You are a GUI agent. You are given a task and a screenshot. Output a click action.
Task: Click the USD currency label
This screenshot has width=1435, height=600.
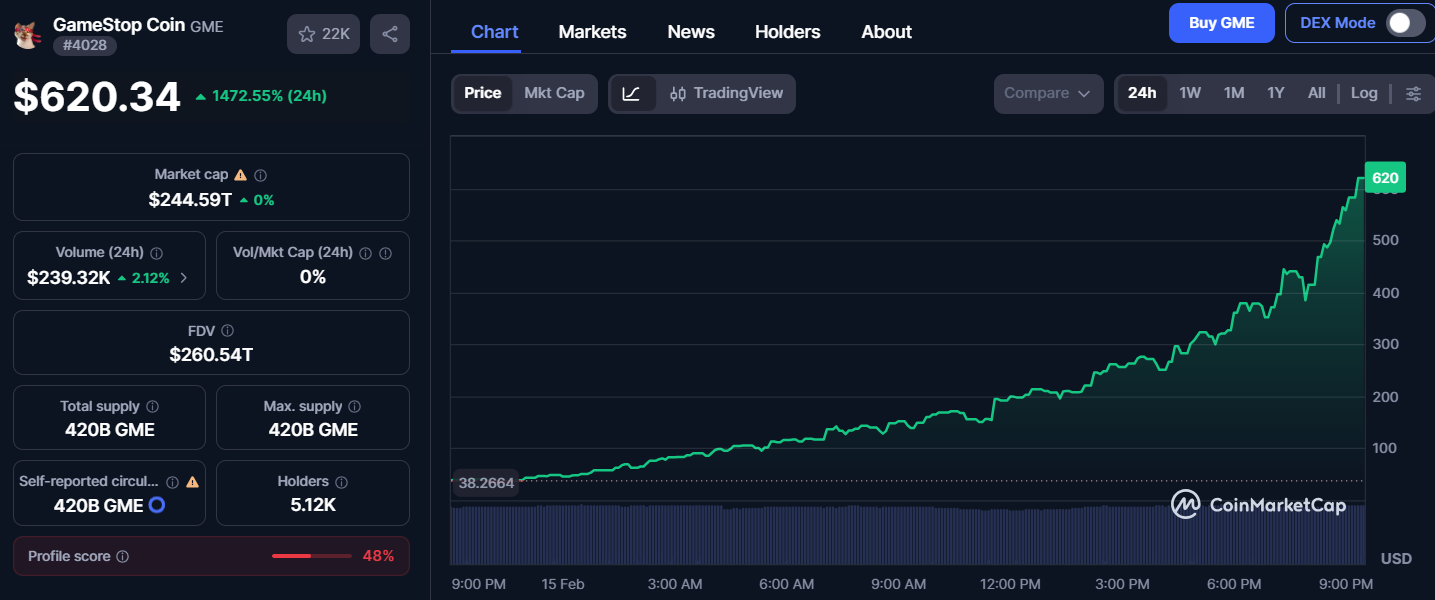pyautogui.click(x=1396, y=558)
